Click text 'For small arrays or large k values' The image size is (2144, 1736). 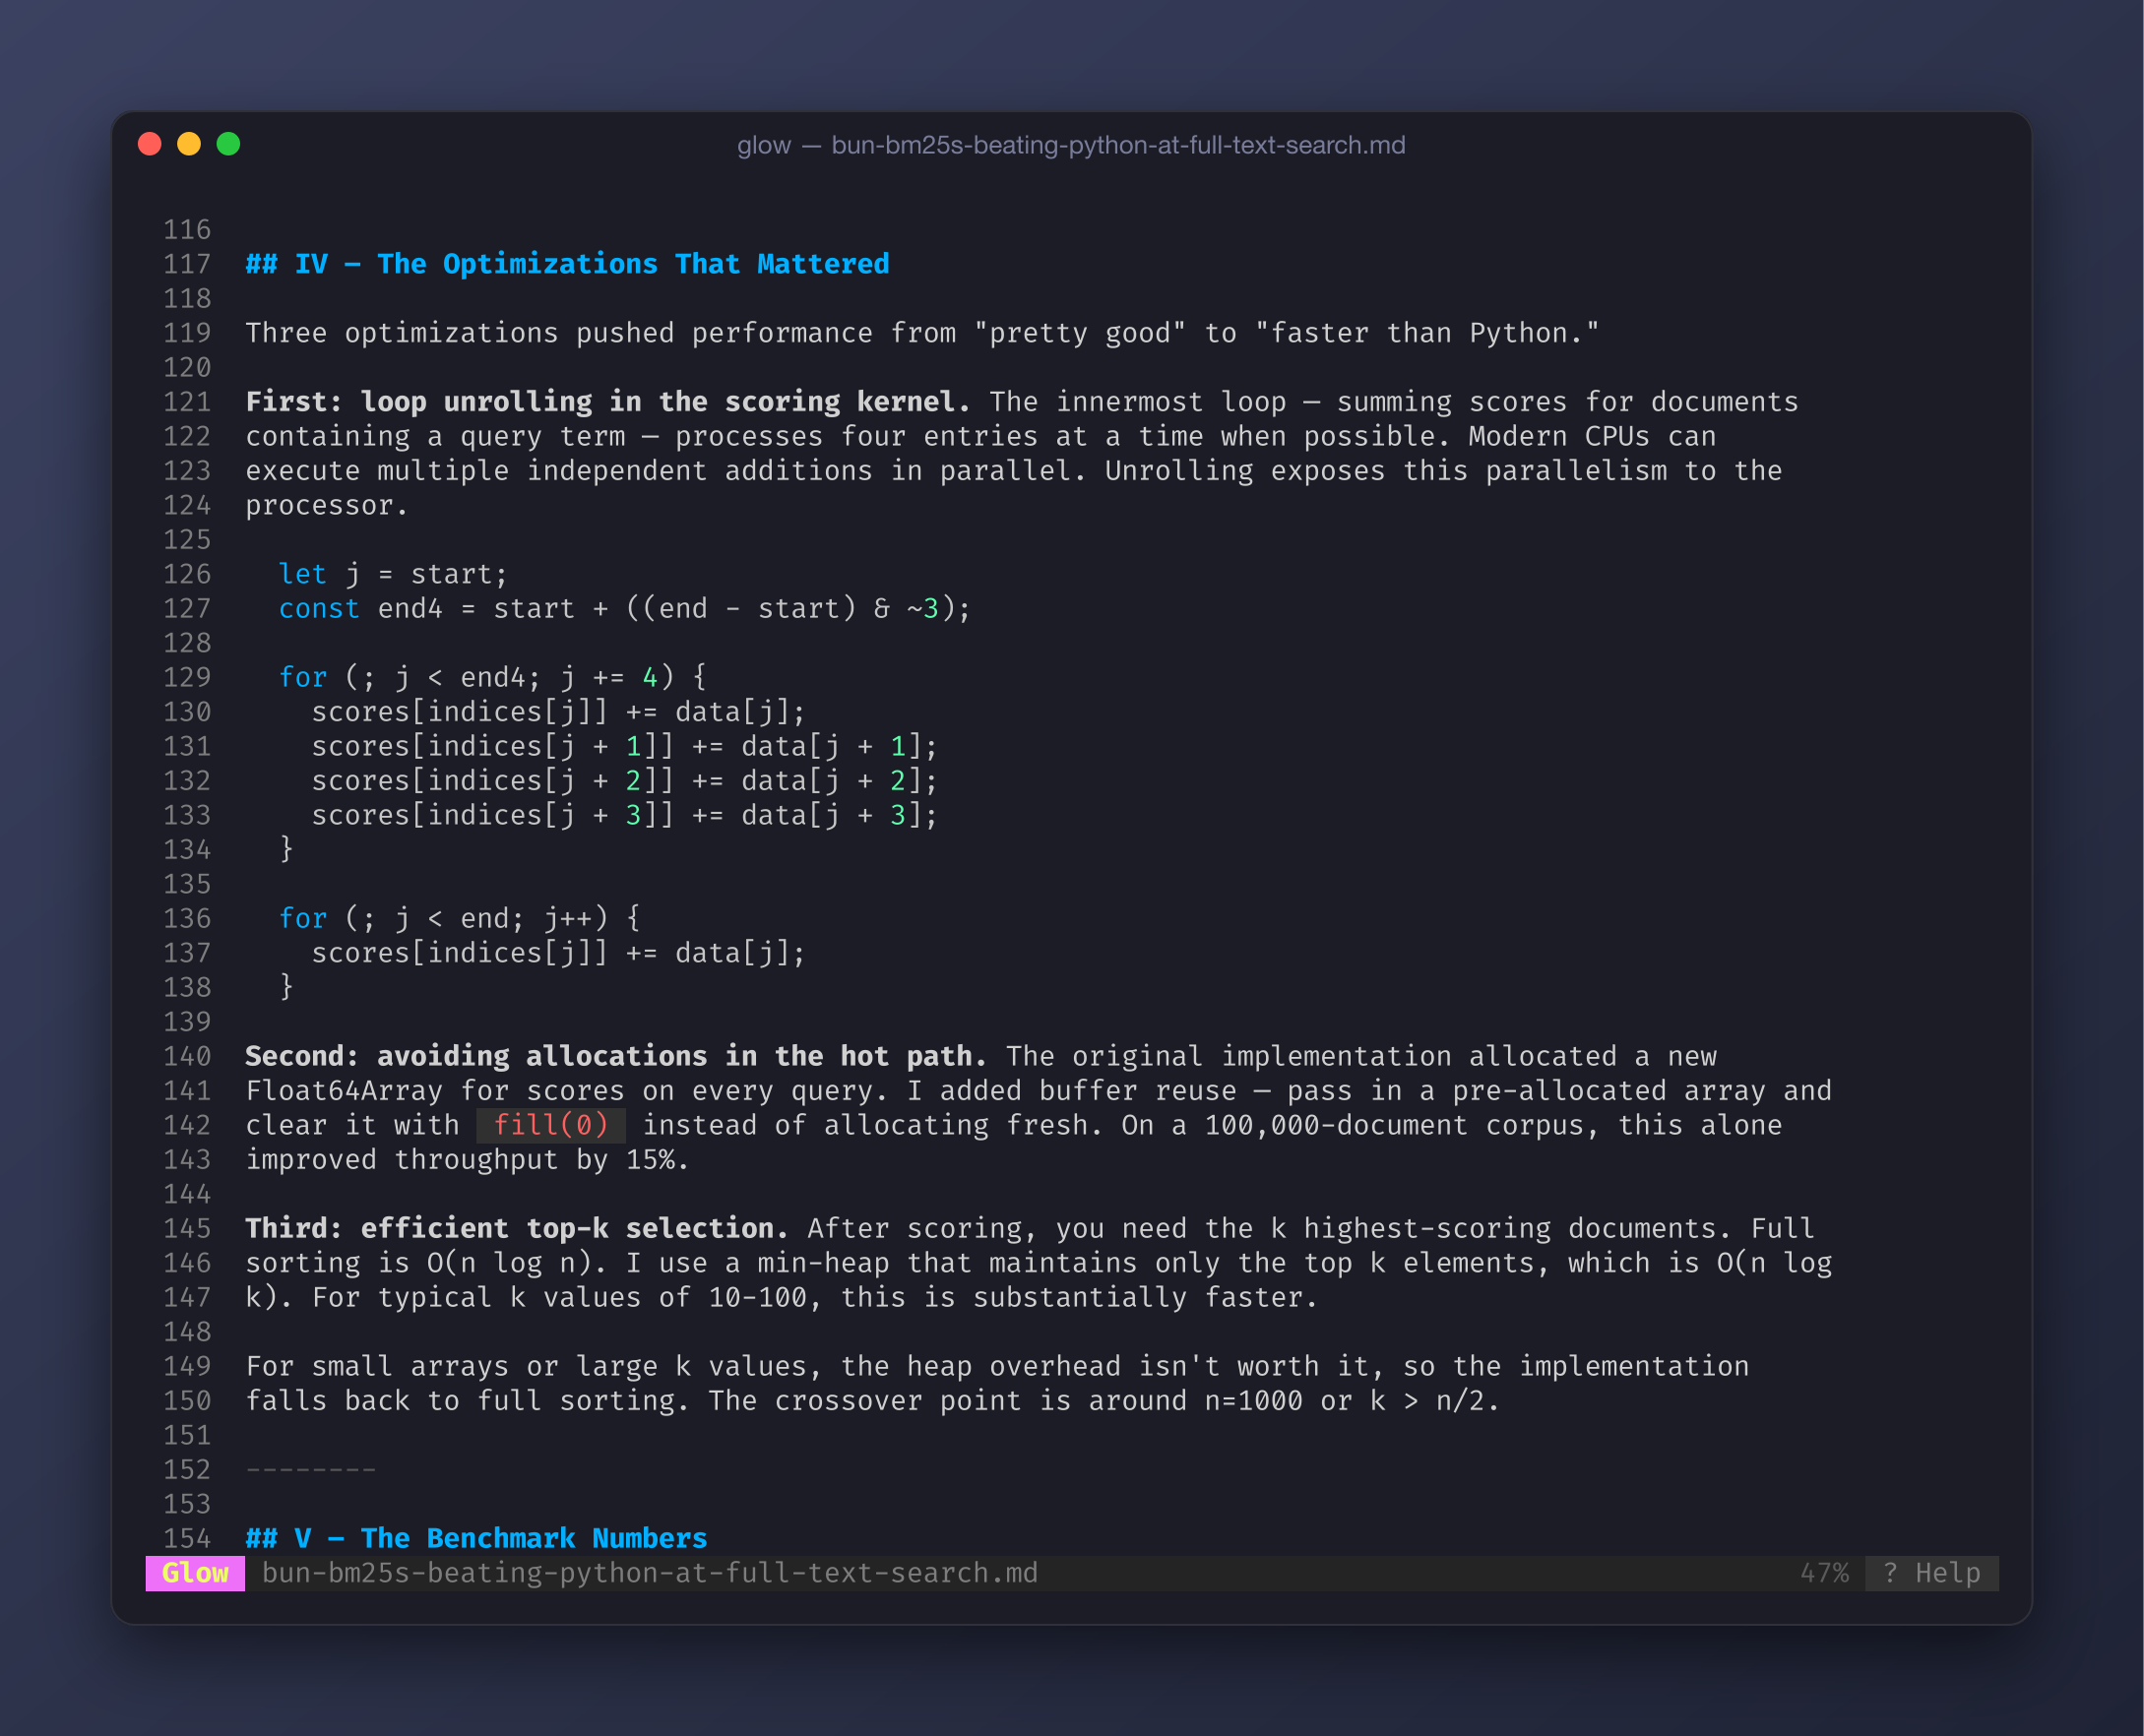pos(533,1366)
